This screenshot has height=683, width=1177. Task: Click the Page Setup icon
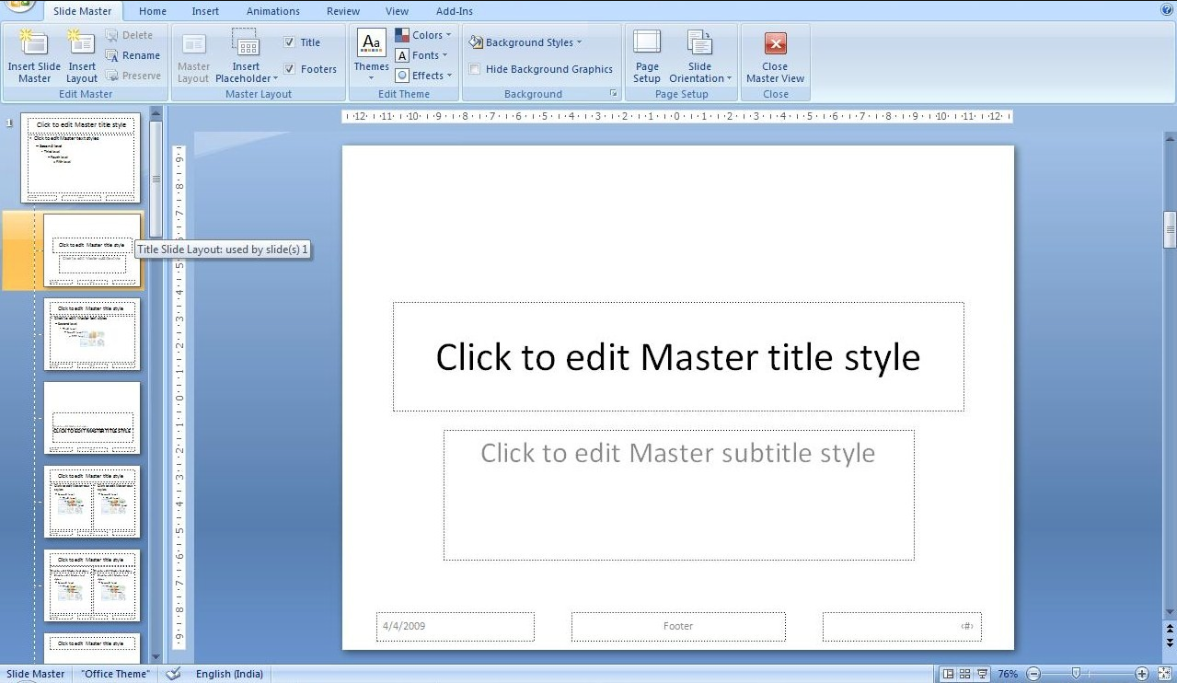coord(646,55)
